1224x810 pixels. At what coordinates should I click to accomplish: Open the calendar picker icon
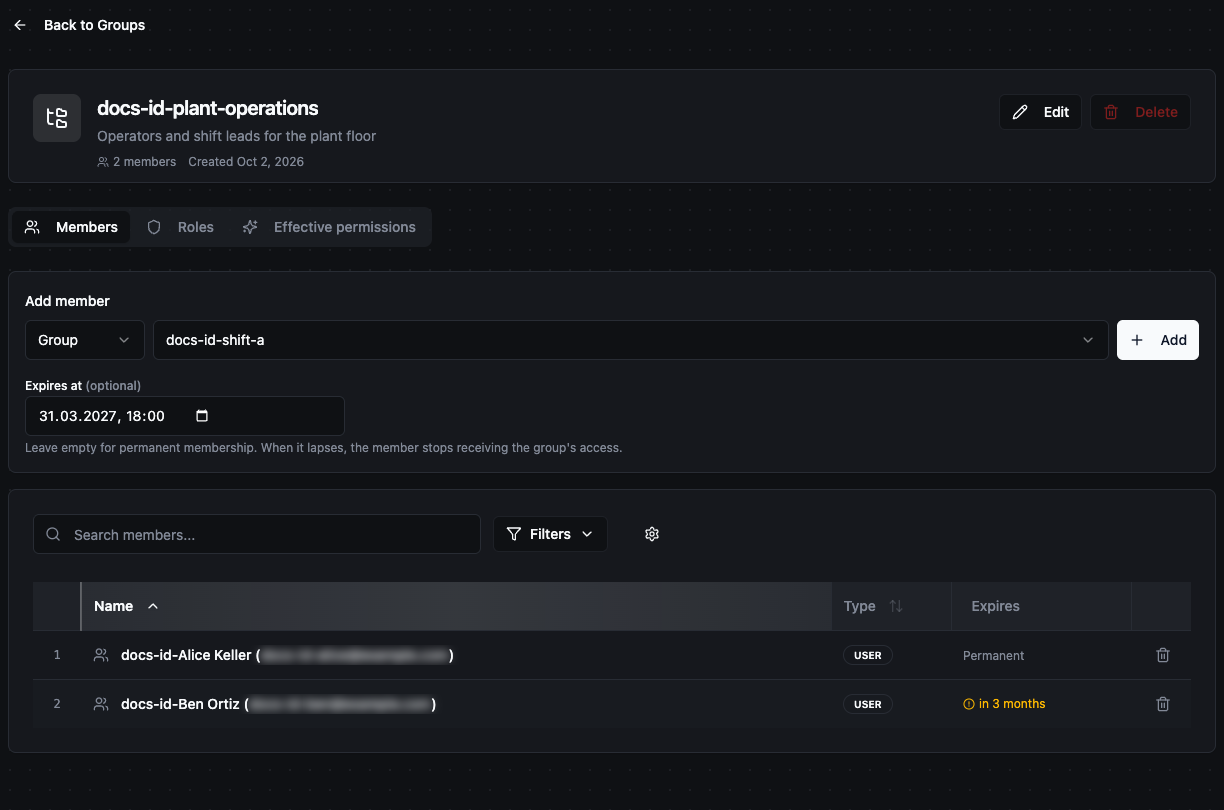(202, 416)
